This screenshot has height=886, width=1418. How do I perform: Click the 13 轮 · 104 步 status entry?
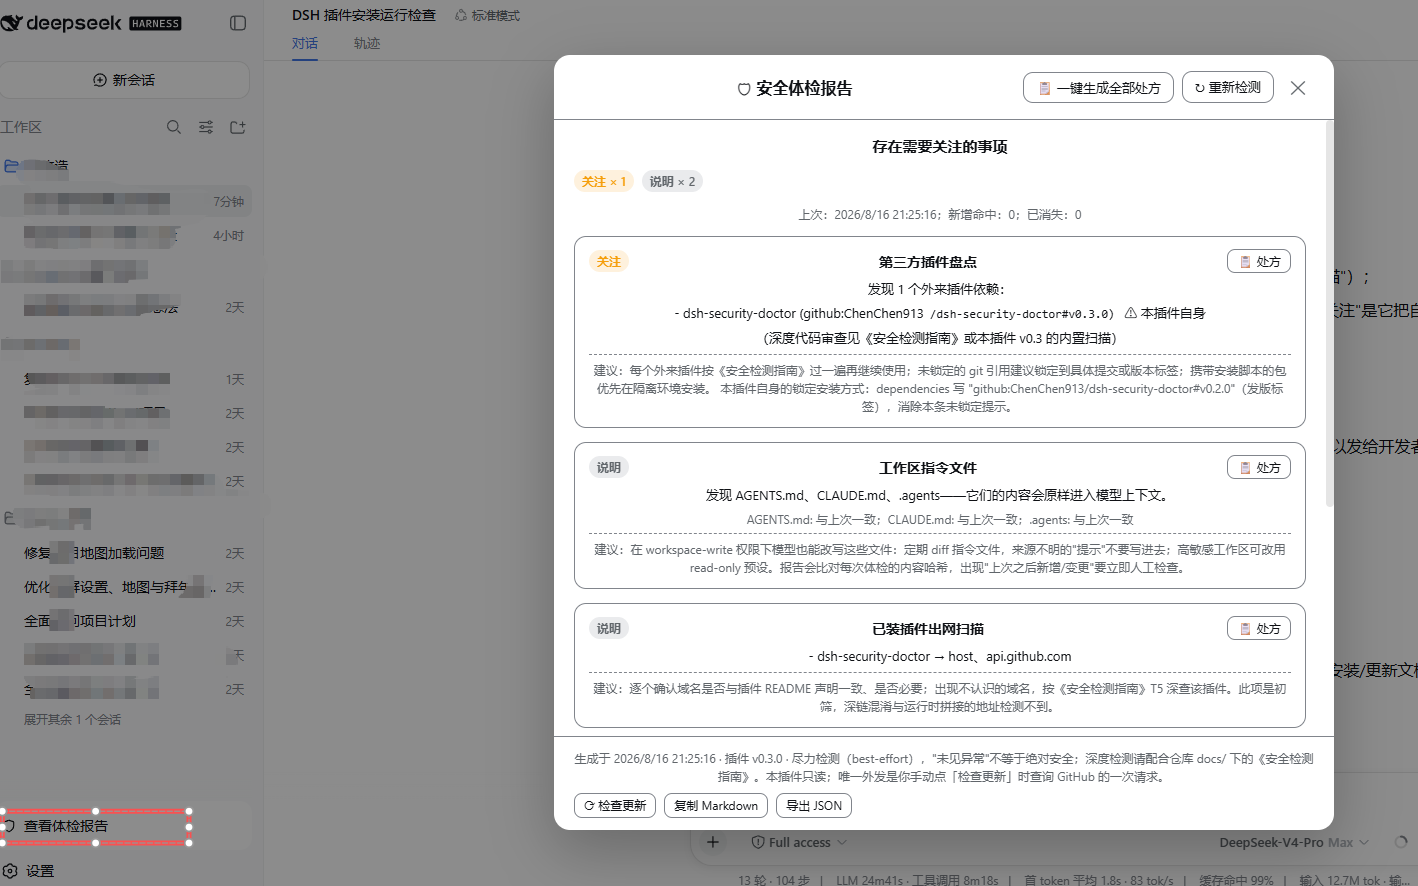(774, 880)
